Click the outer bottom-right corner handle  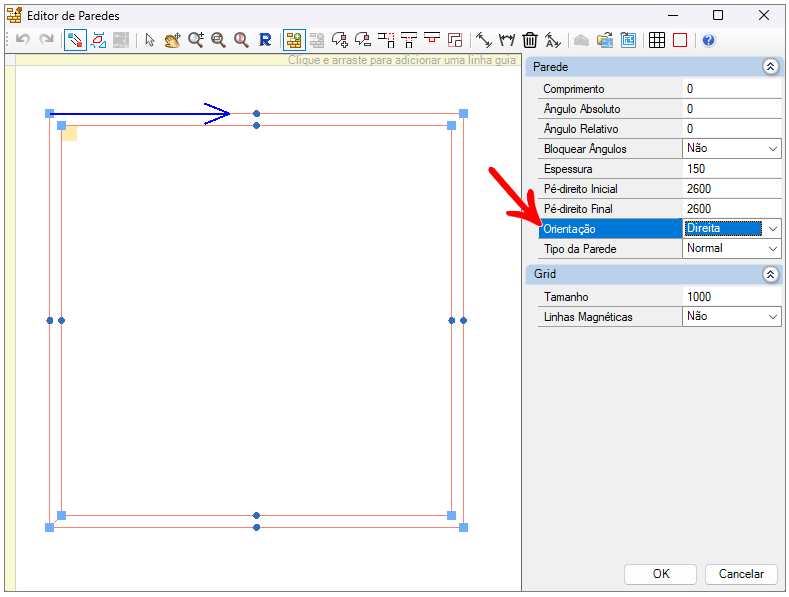click(463, 528)
